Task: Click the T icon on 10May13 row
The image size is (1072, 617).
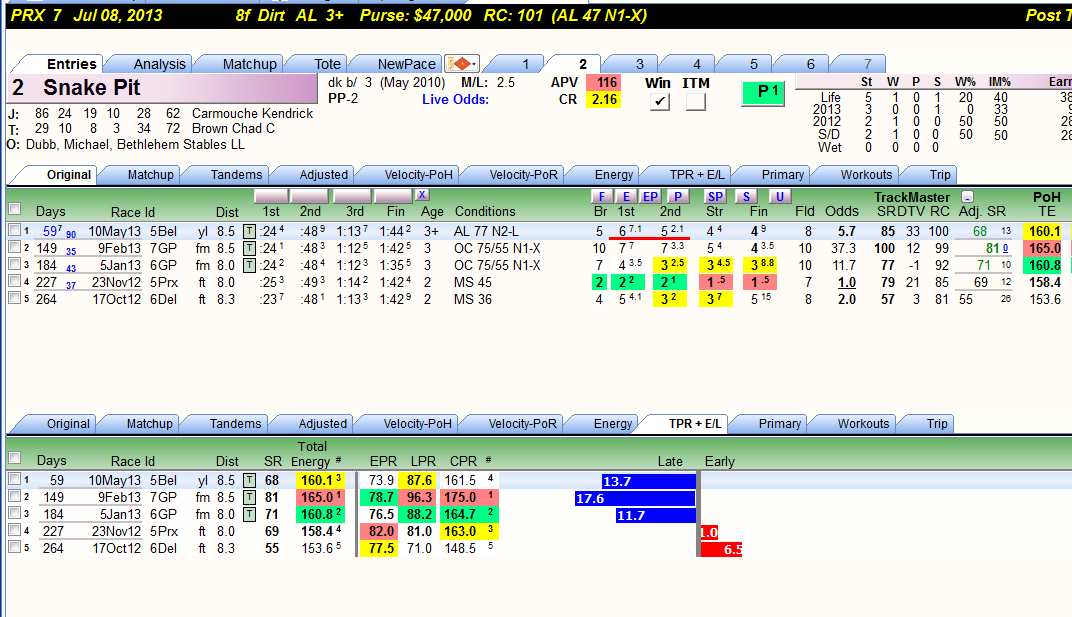Action: tap(250, 231)
